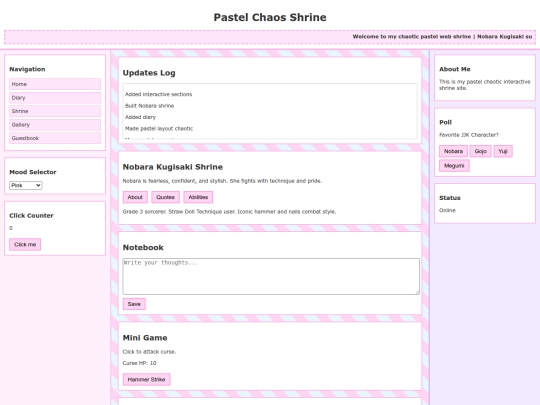
Task: Click the Nobara Kugisaki Shrine heading
Action: pyautogui.click(x=173, y=167)
